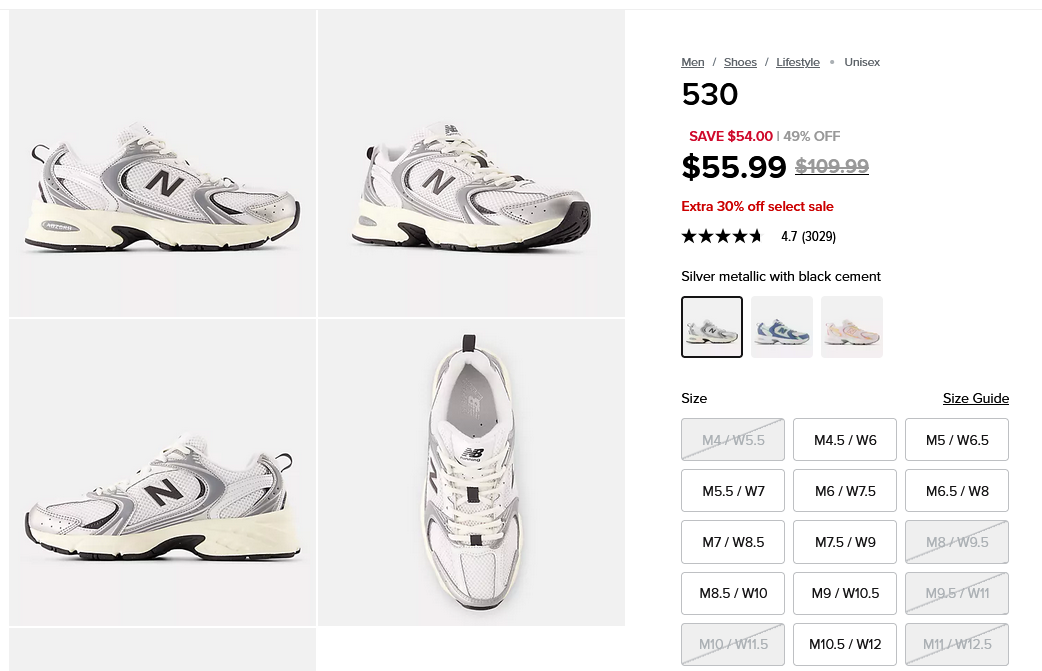Viewport: 1042px width, 671px height.
Task: Select size M4.5 / W6
Action: (845, 440)
